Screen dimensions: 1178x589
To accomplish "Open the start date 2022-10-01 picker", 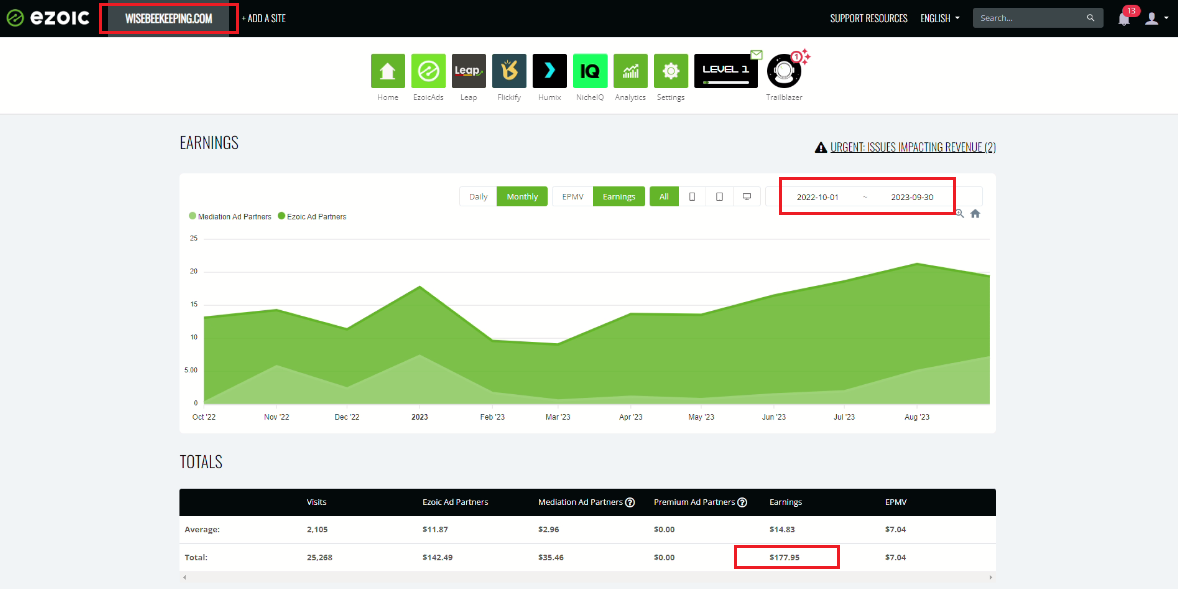I will coord(817,197).
